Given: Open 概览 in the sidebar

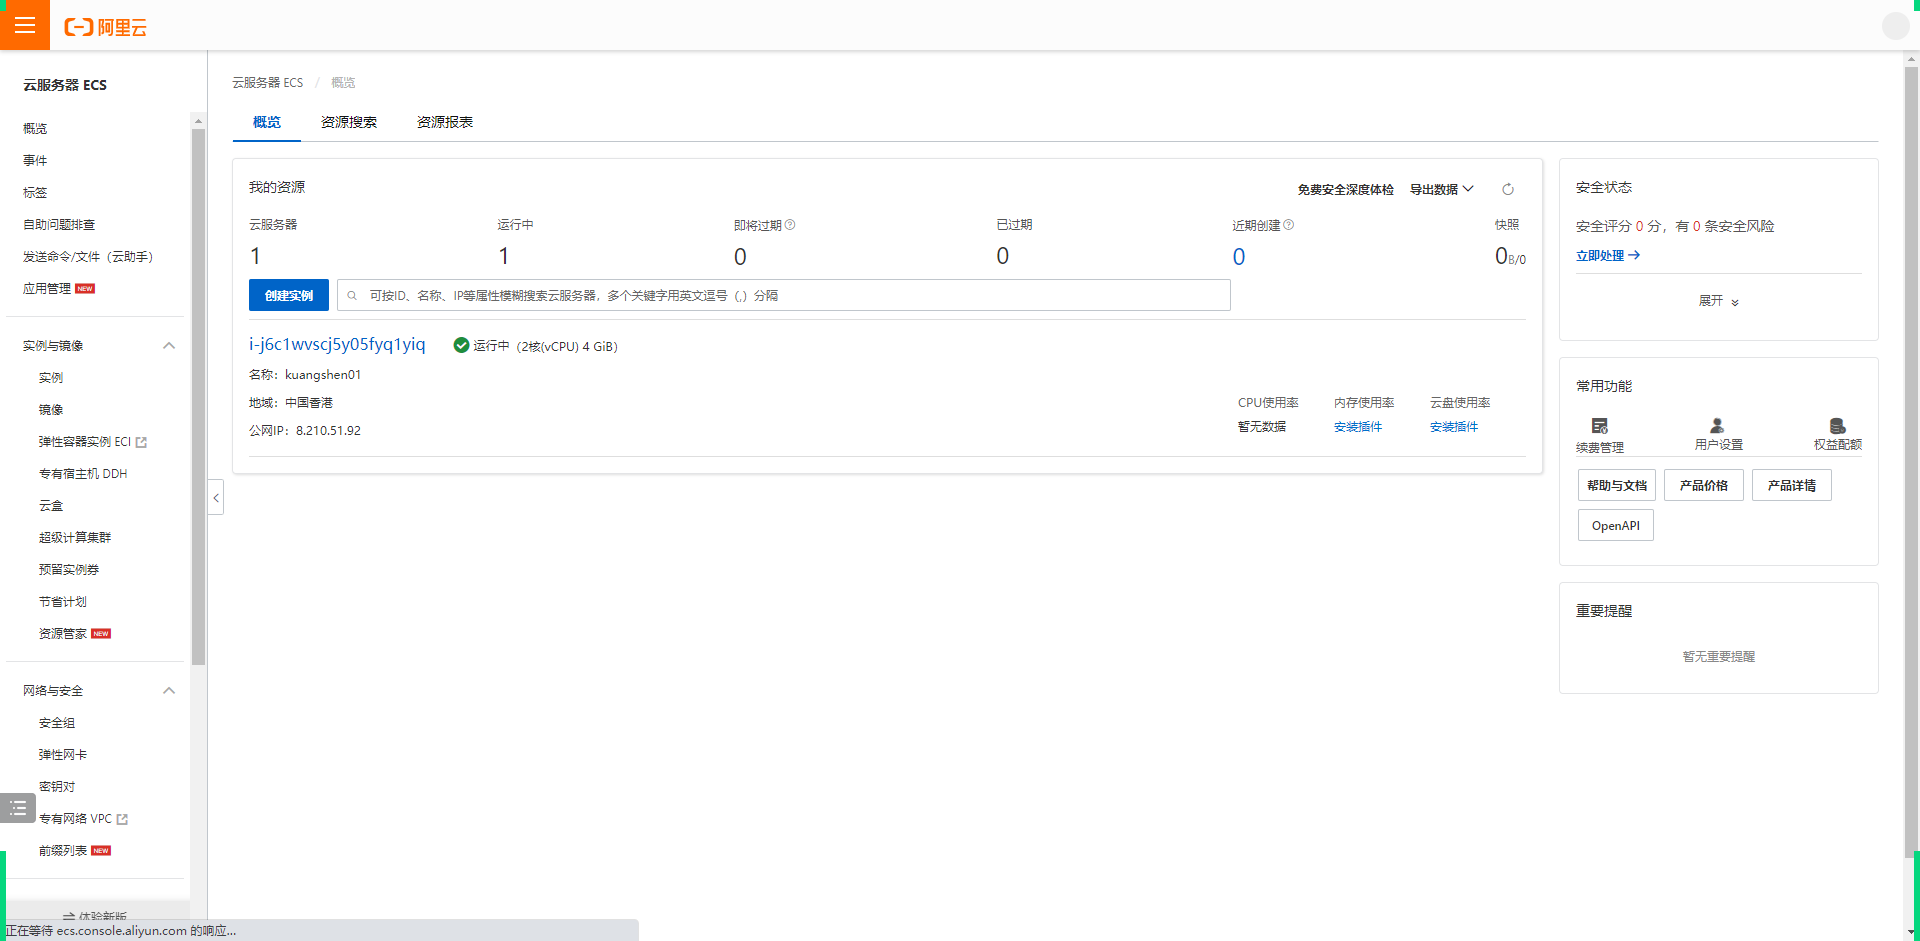Looking at the screenshot, I should pyautogui.click(x=35, y=128).
